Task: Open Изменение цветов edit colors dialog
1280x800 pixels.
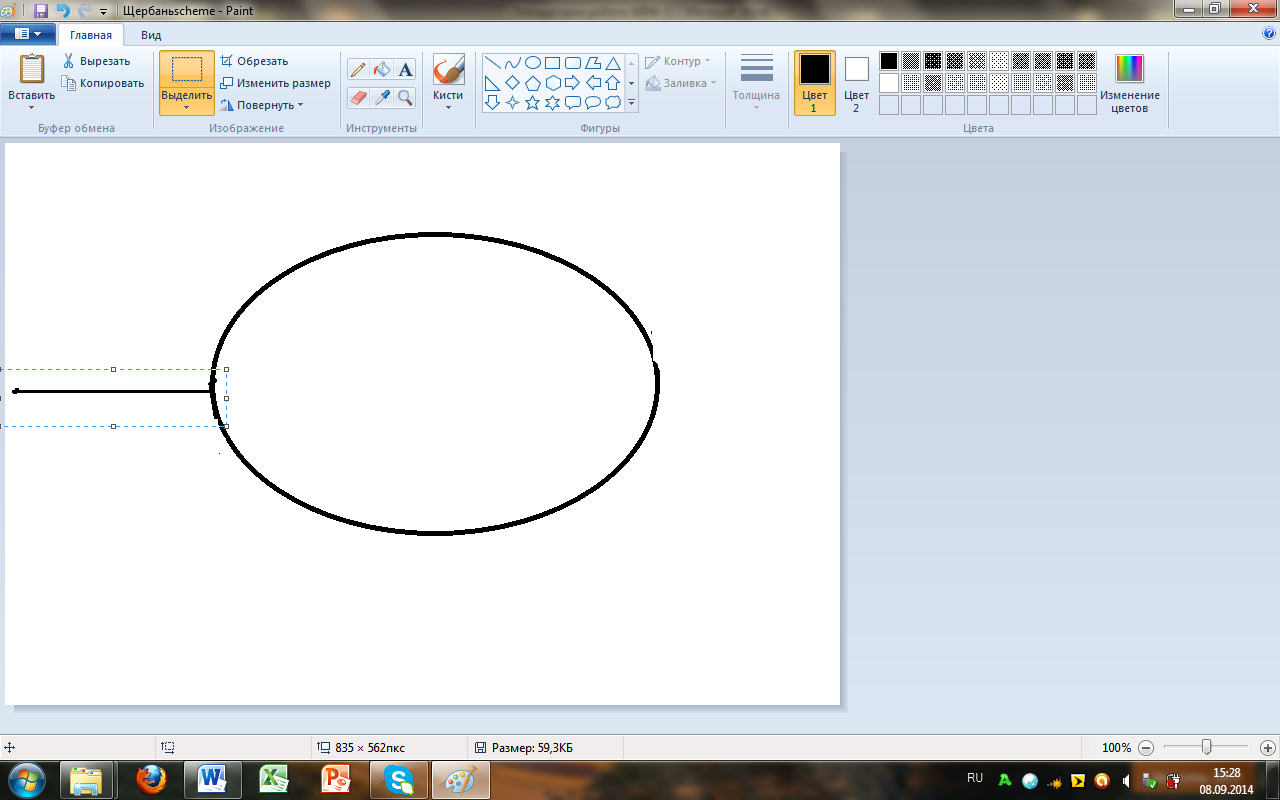Action: [1129, 83]
